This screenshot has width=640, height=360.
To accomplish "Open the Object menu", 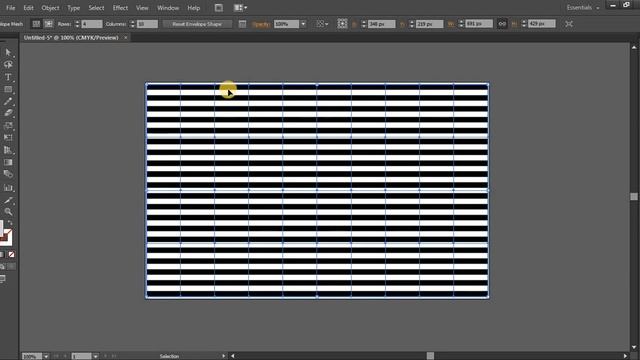I will 50,8.
